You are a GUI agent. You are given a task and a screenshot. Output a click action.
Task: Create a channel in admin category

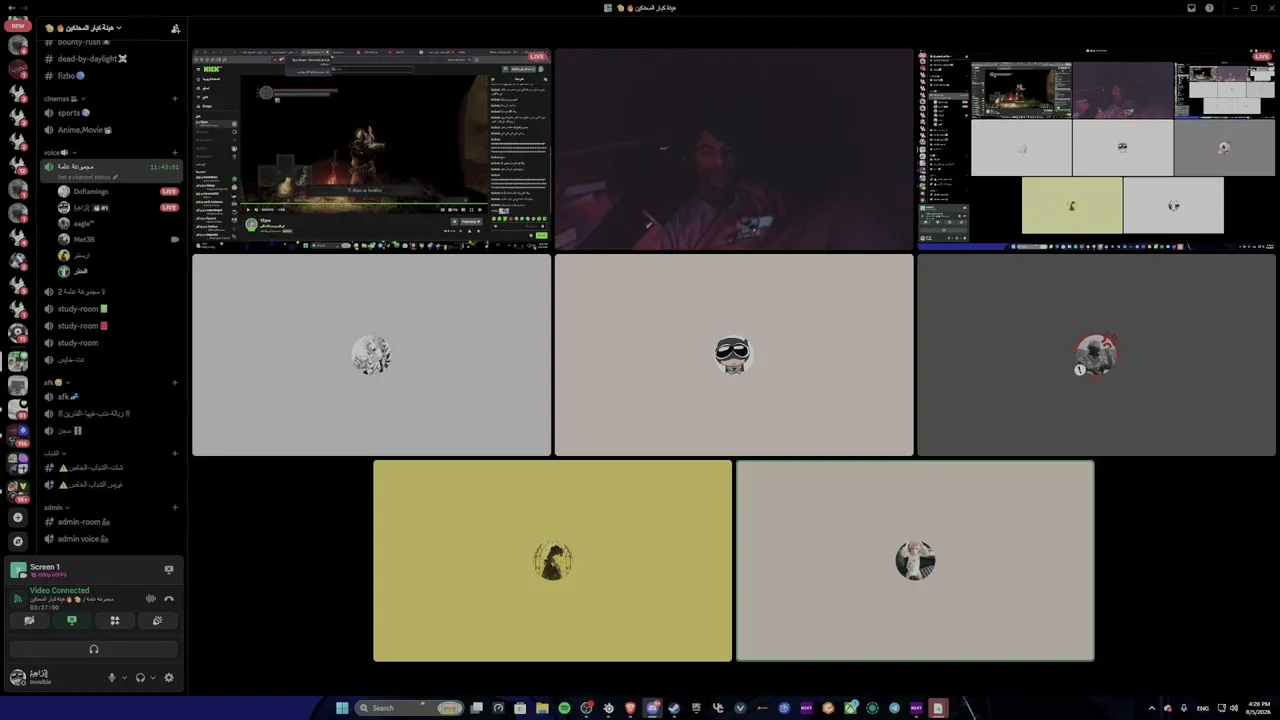(175, 507)
